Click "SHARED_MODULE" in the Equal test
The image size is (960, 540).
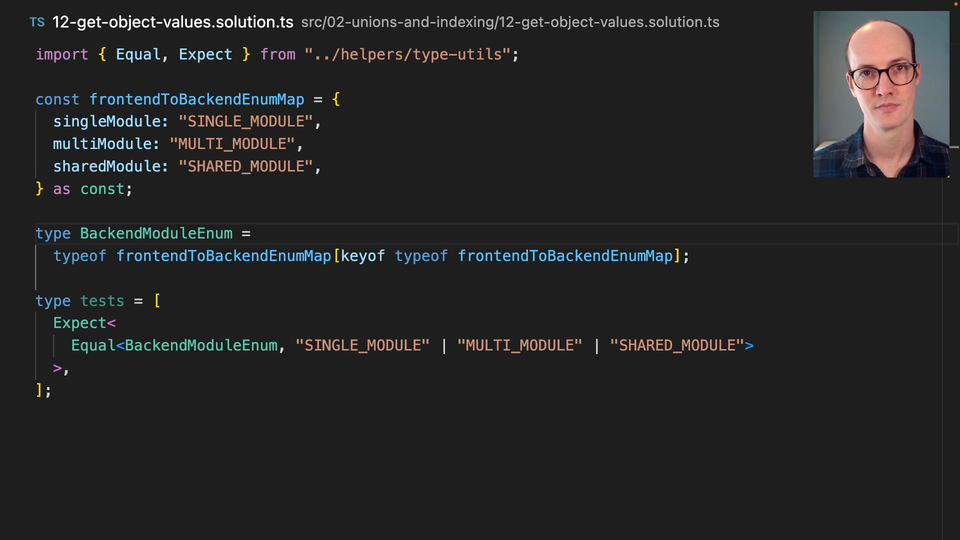coord(677,345)
